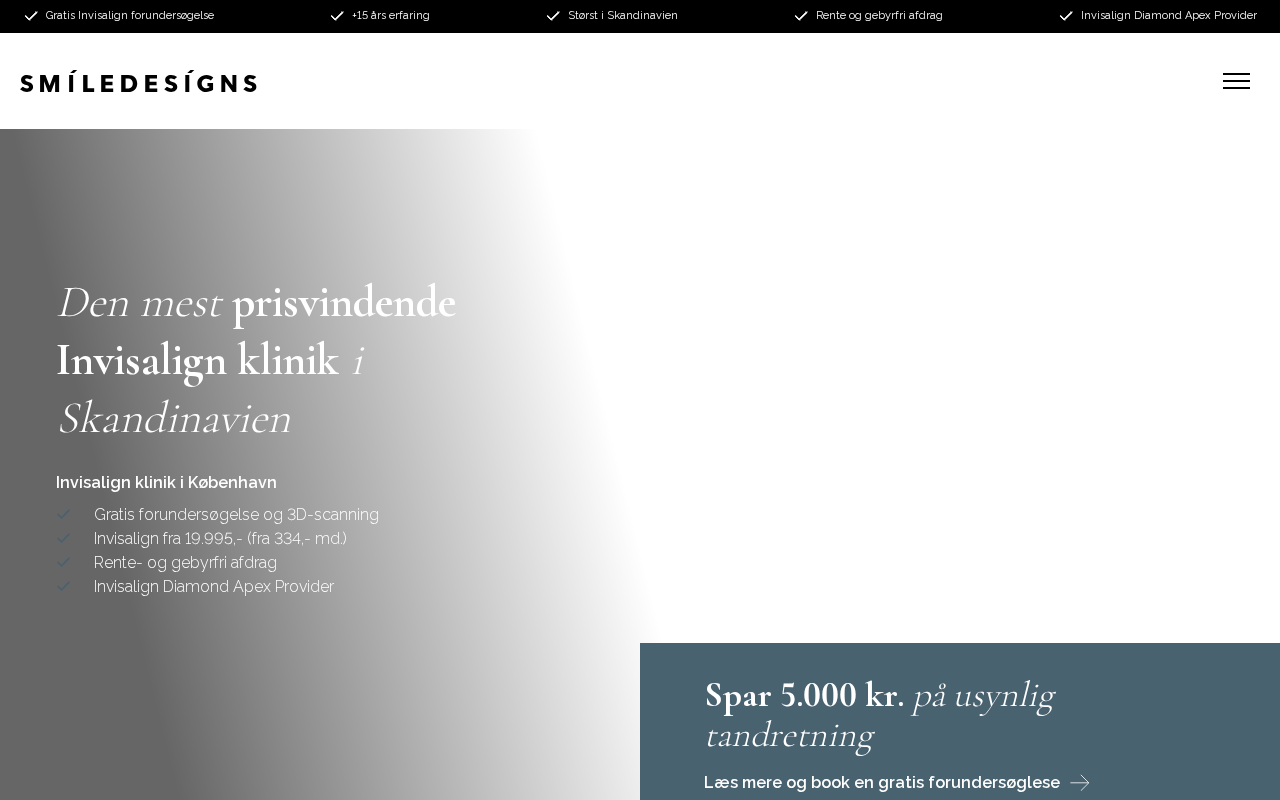Select 'Størst i Skandinavien' text in top bar
The height and width of the screenshot is (800, 1280).
point(623,16)
